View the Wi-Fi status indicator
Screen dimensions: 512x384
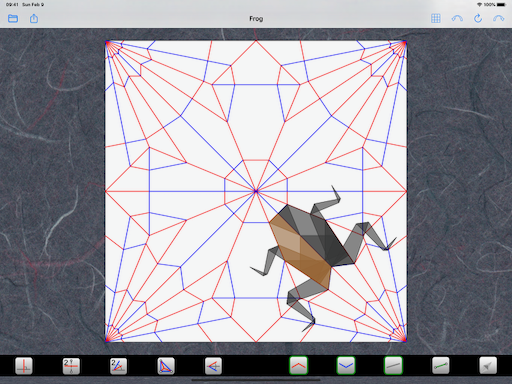tap(479, 5)
